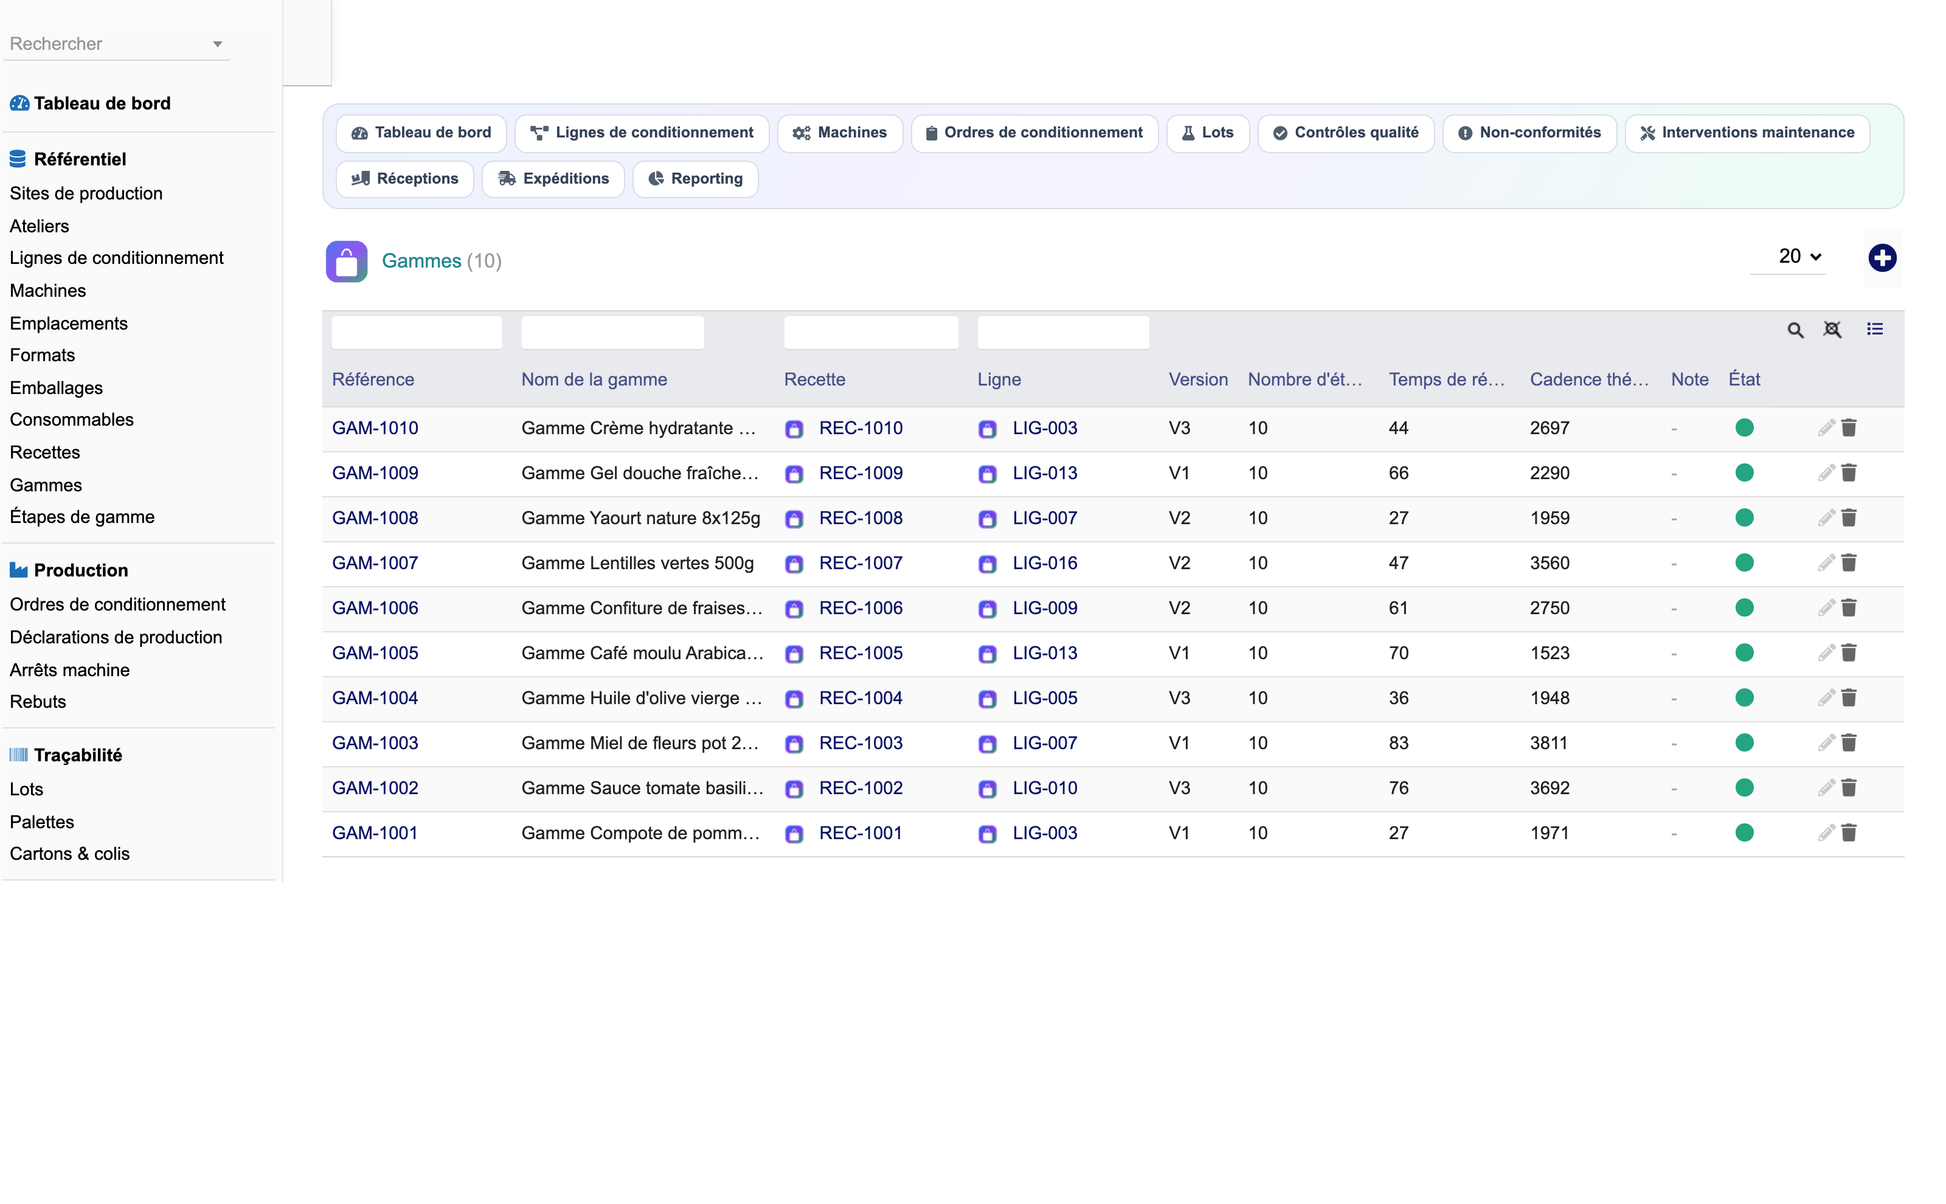
Task: Open Palettes in the sidebar
Action: click(x=42, y=822)
